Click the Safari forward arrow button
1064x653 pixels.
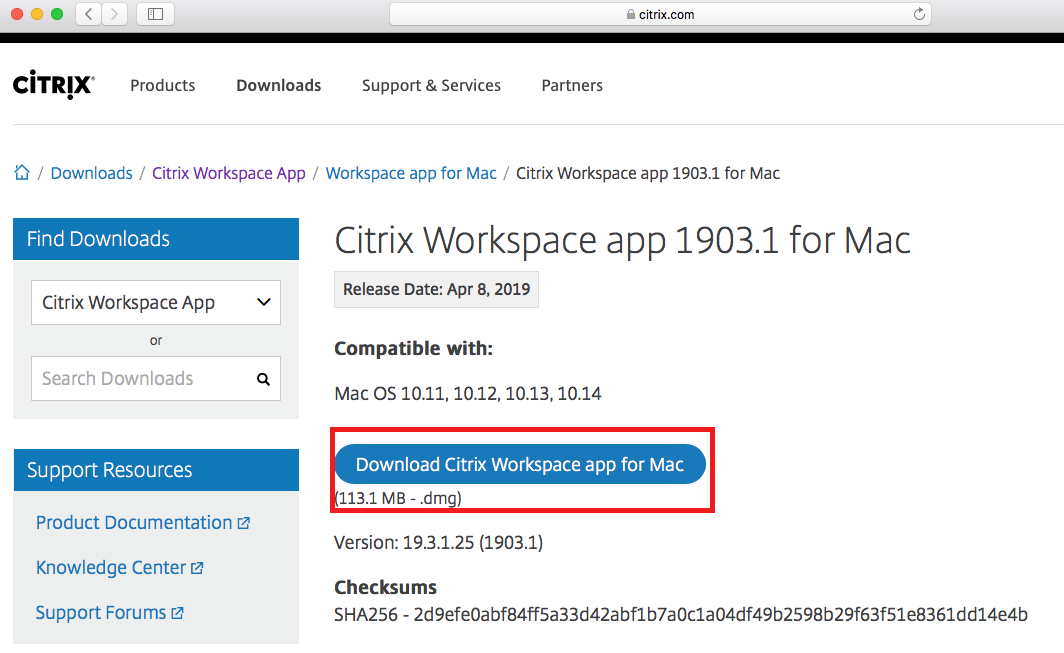click(x=115, y=14)
